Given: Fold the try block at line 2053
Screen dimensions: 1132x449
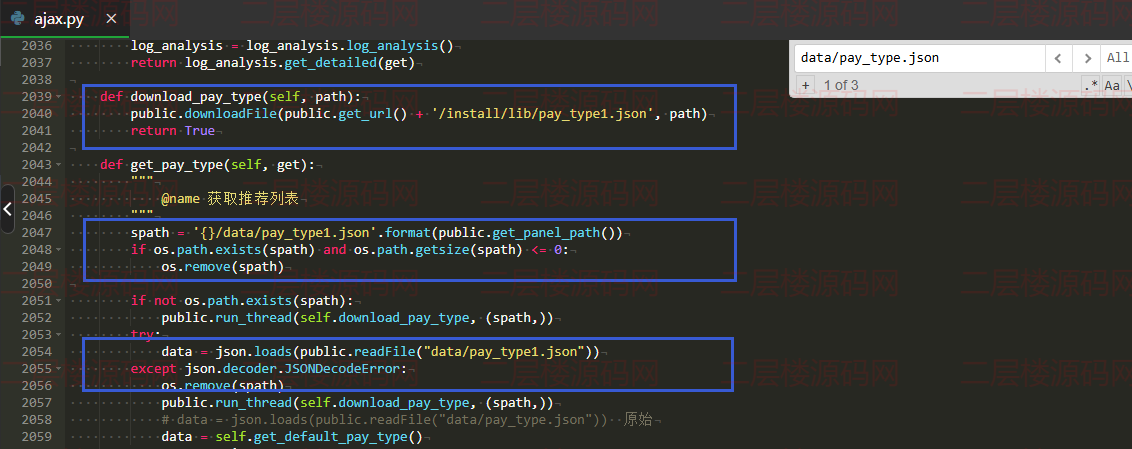Looking at the screenshot, I should point(58,335).
